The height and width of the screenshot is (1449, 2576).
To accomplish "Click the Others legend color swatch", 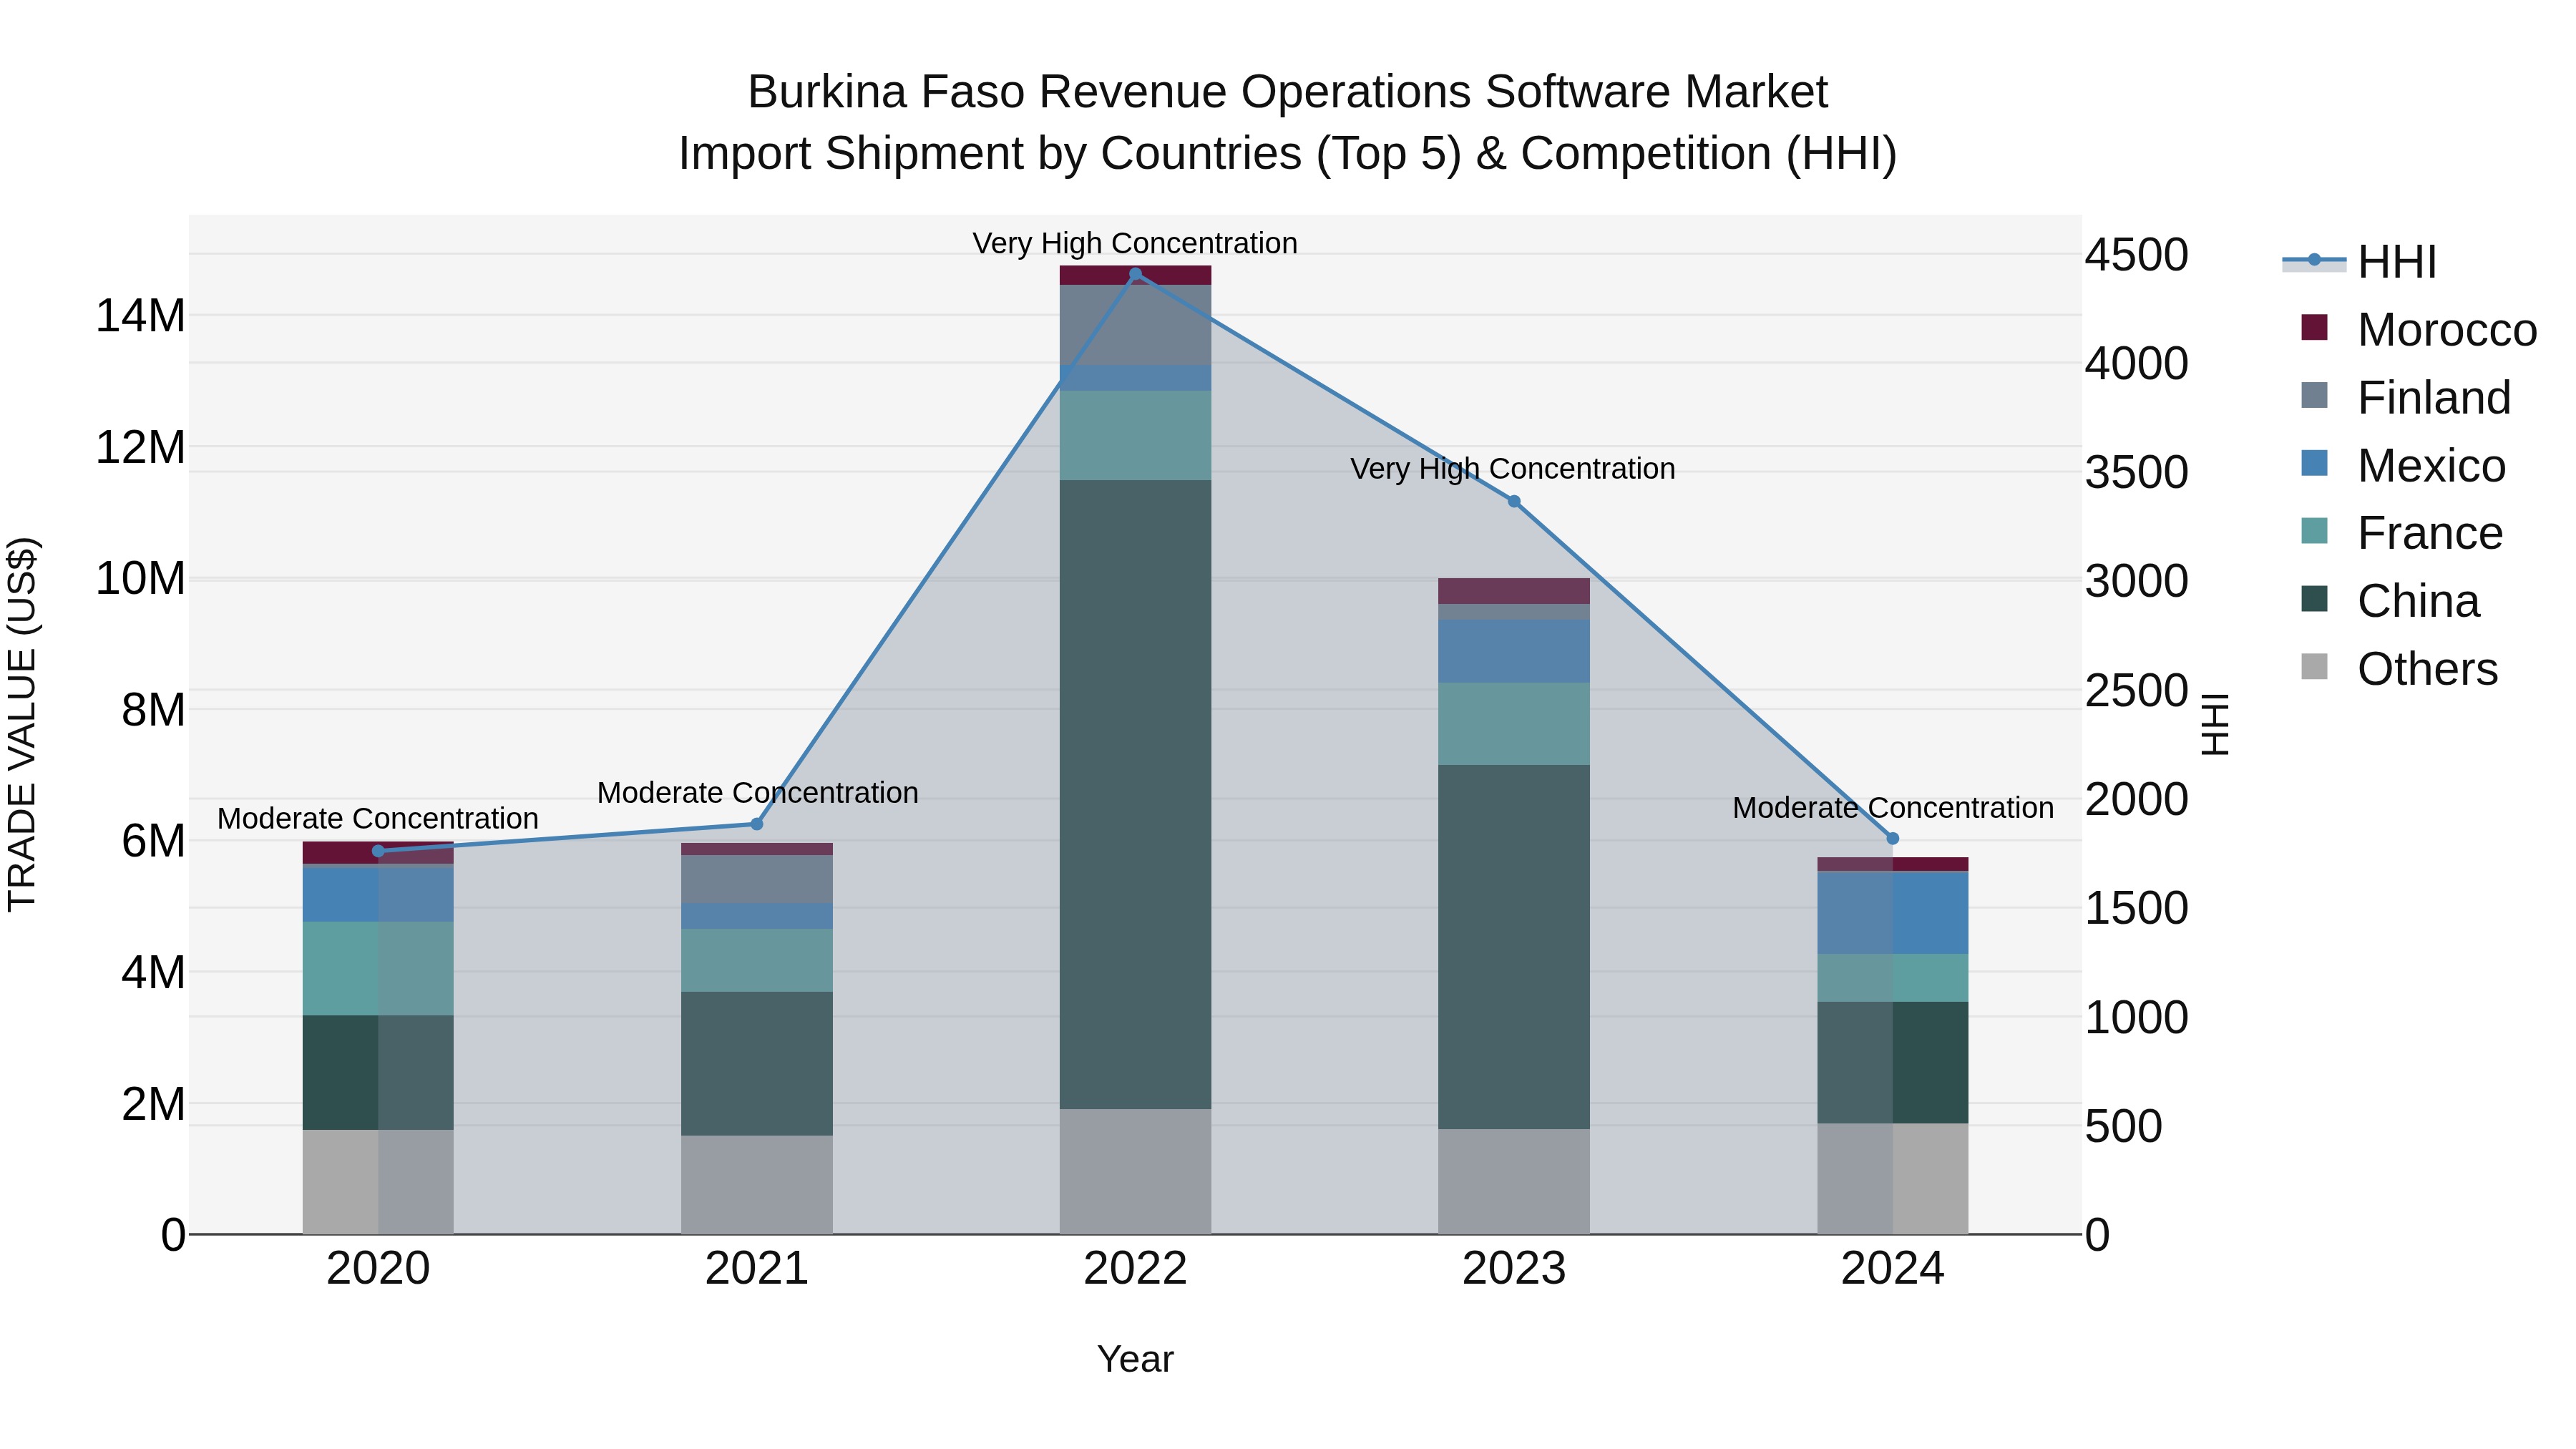I will (x=2314, y=666).
